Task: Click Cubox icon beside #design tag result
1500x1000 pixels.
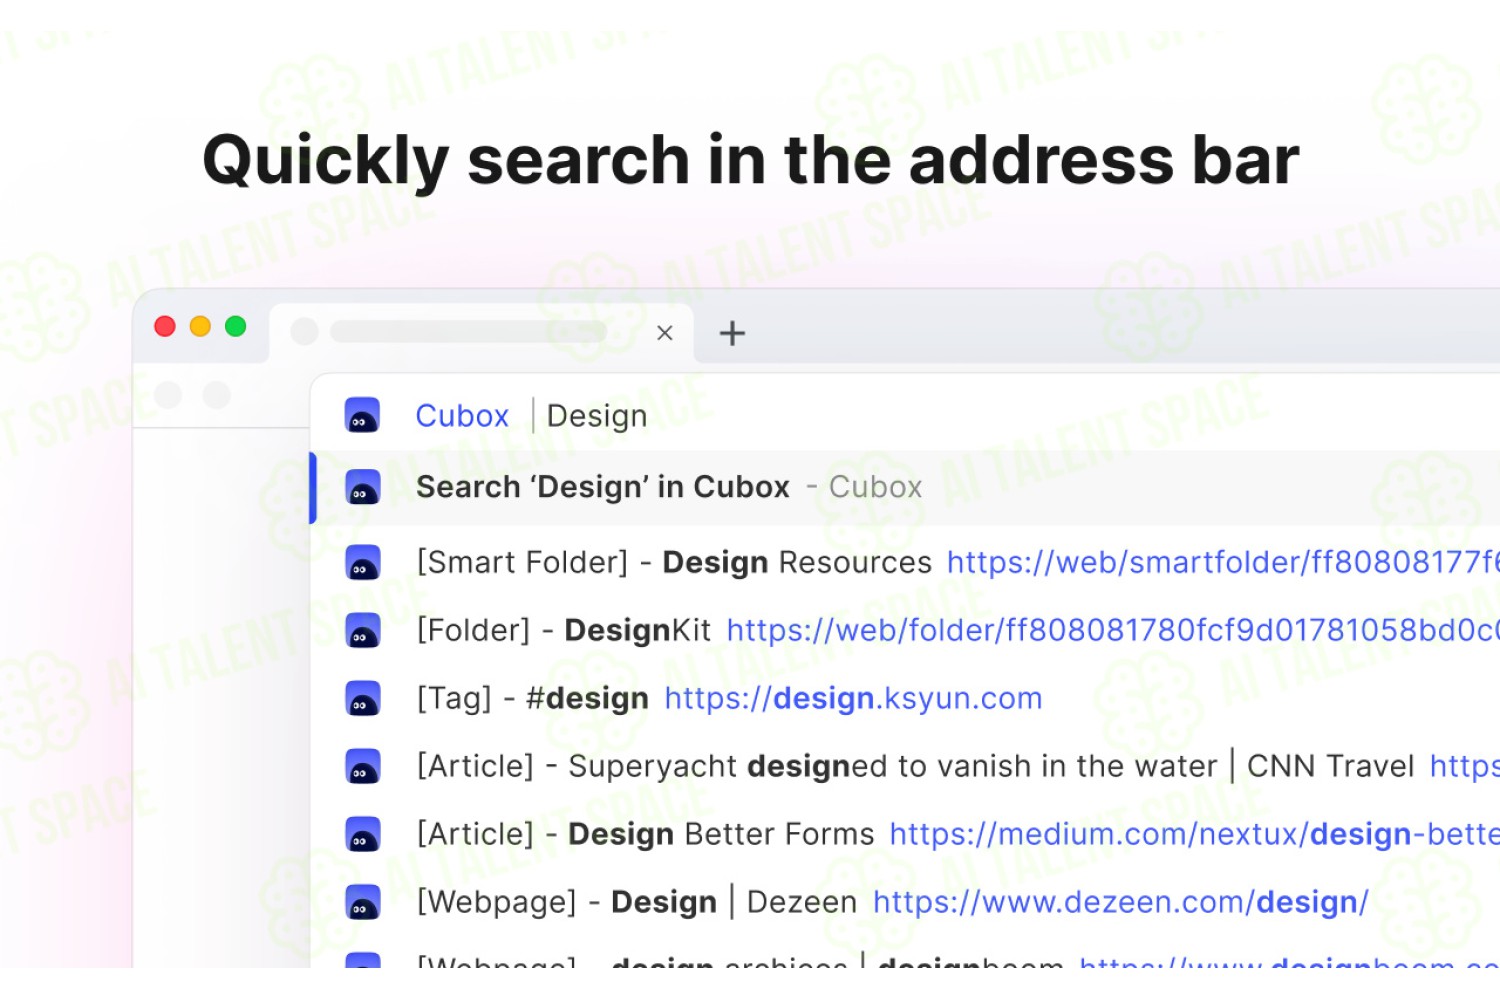Action: click(362, 698)
